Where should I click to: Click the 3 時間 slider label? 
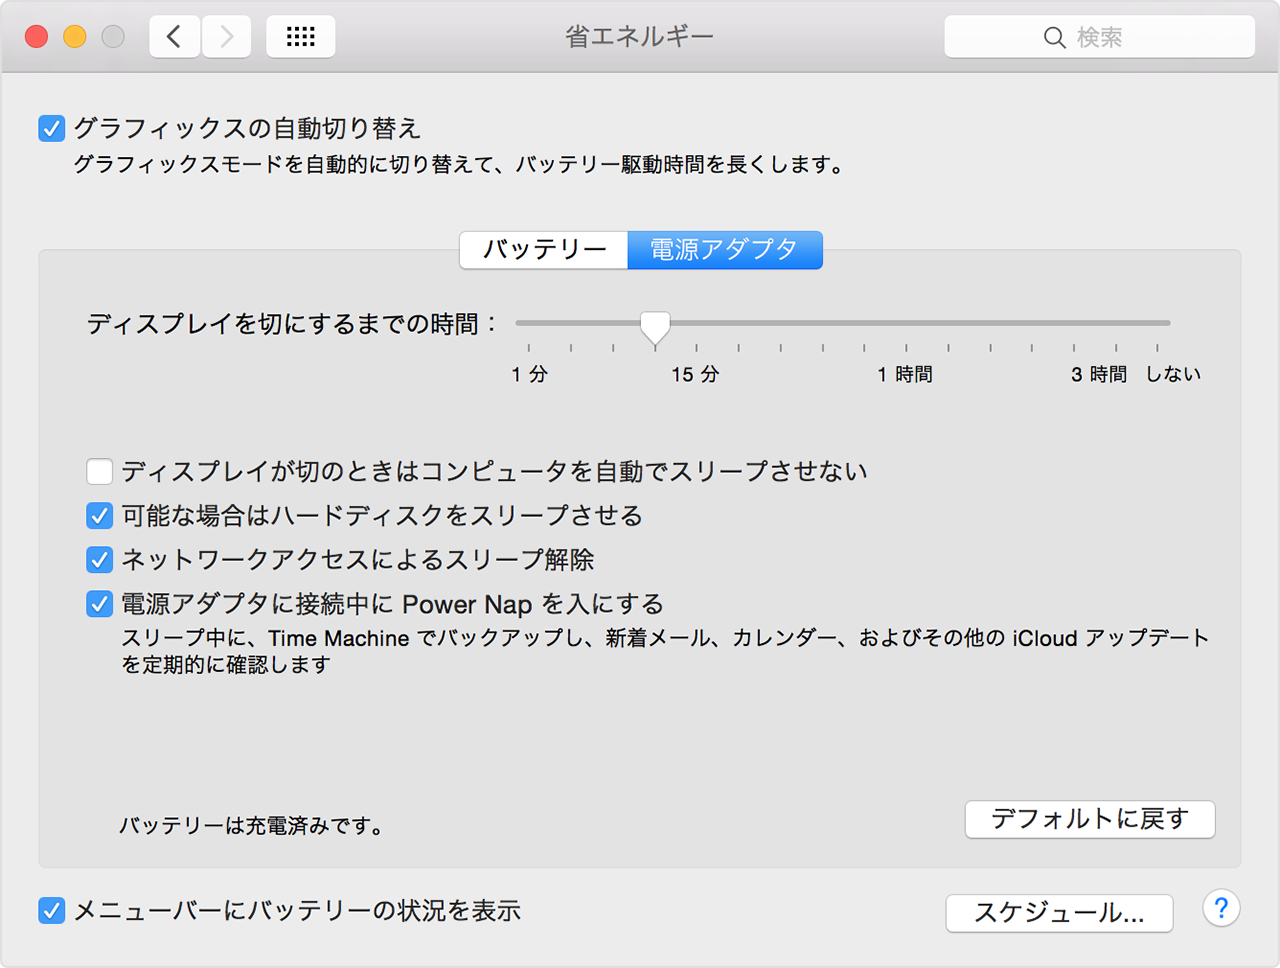click(1099, 374)
